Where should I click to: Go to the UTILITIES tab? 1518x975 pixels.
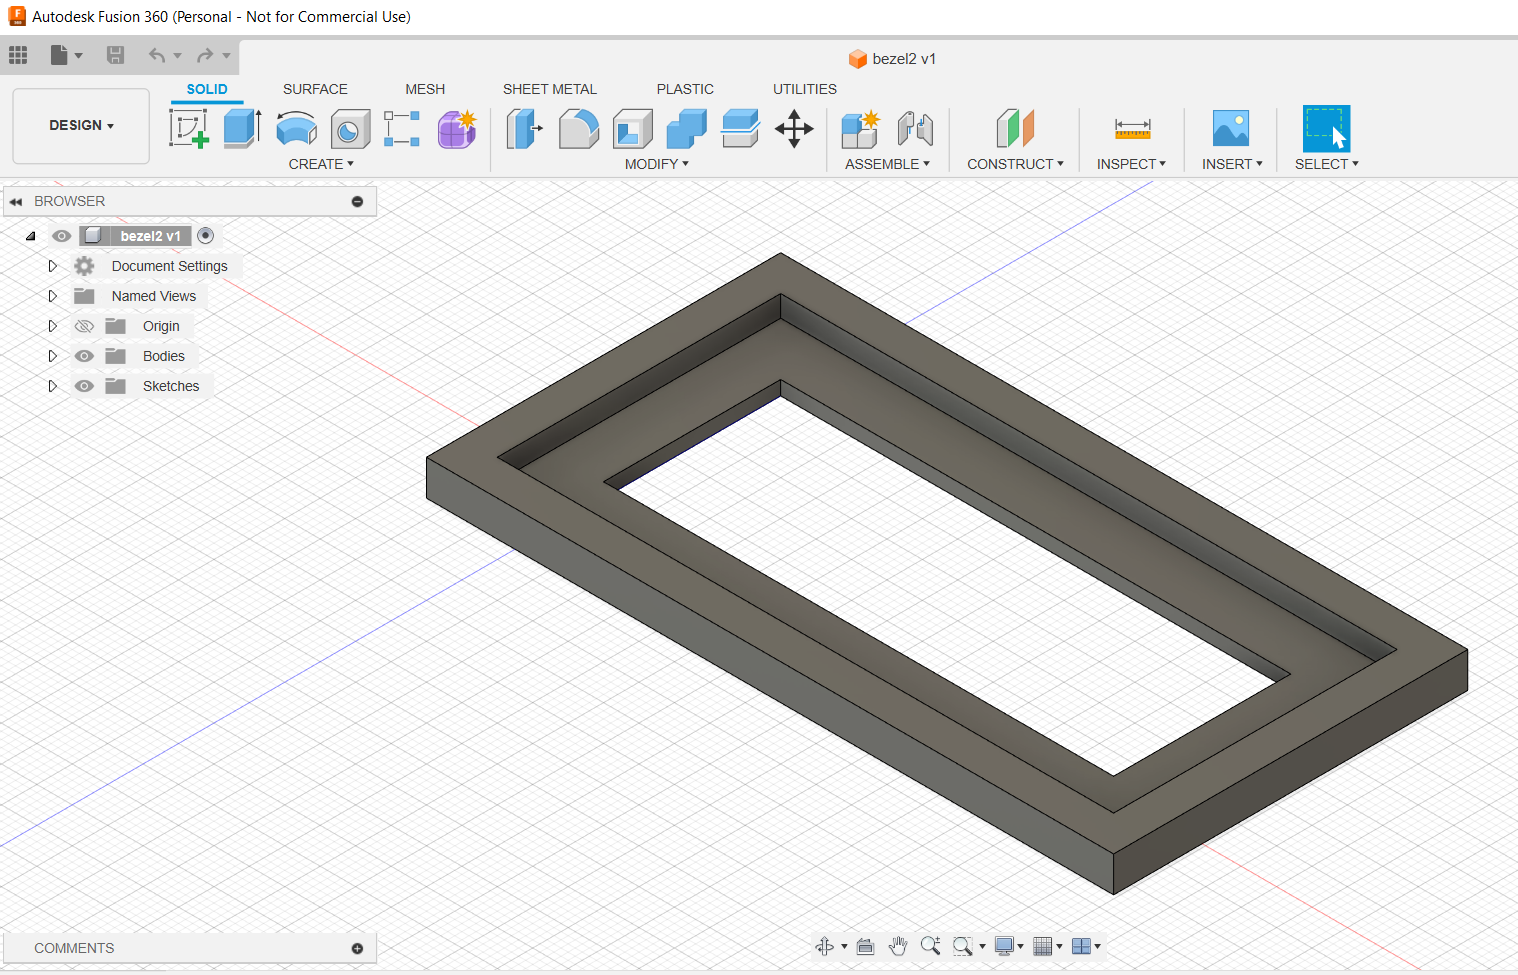[x=805, y=89]
